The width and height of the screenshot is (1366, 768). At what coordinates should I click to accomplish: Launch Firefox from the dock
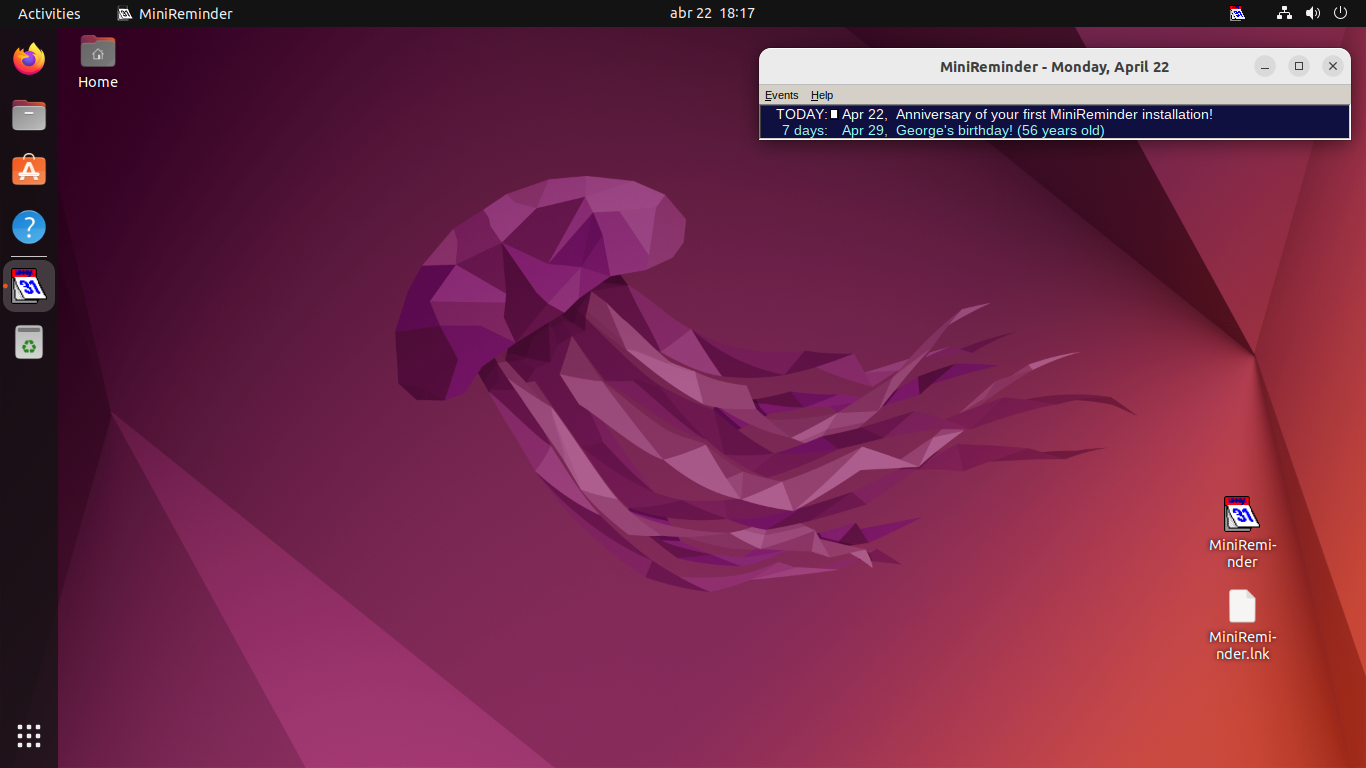(29, 59)
